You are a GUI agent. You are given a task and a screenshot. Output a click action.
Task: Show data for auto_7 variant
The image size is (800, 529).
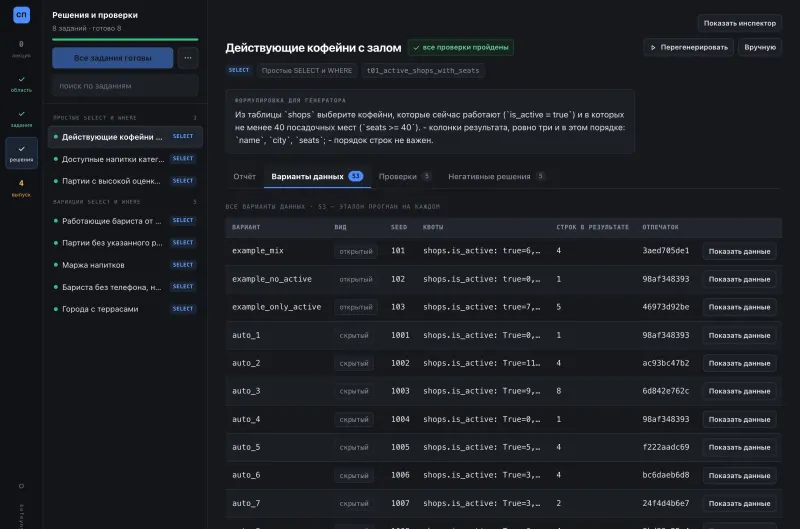[x=739, y=503]
